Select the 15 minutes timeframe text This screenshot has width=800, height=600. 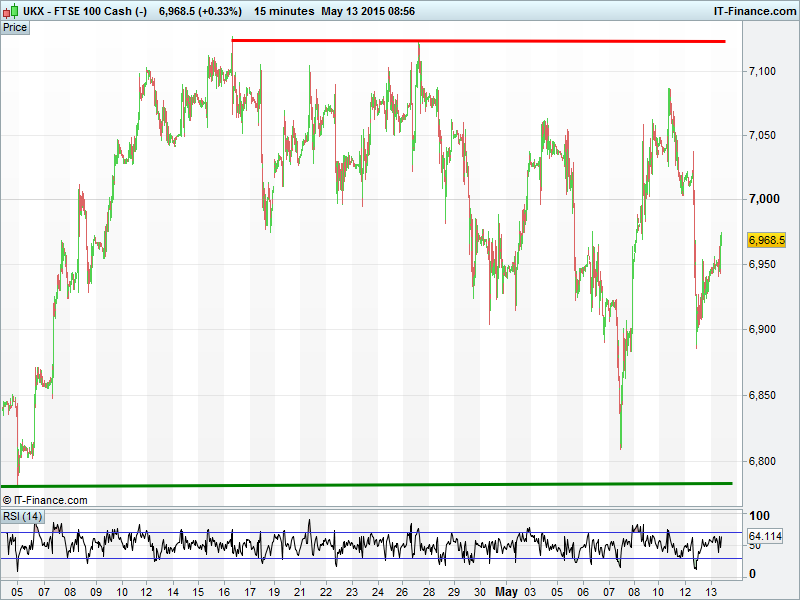point(283,11)
